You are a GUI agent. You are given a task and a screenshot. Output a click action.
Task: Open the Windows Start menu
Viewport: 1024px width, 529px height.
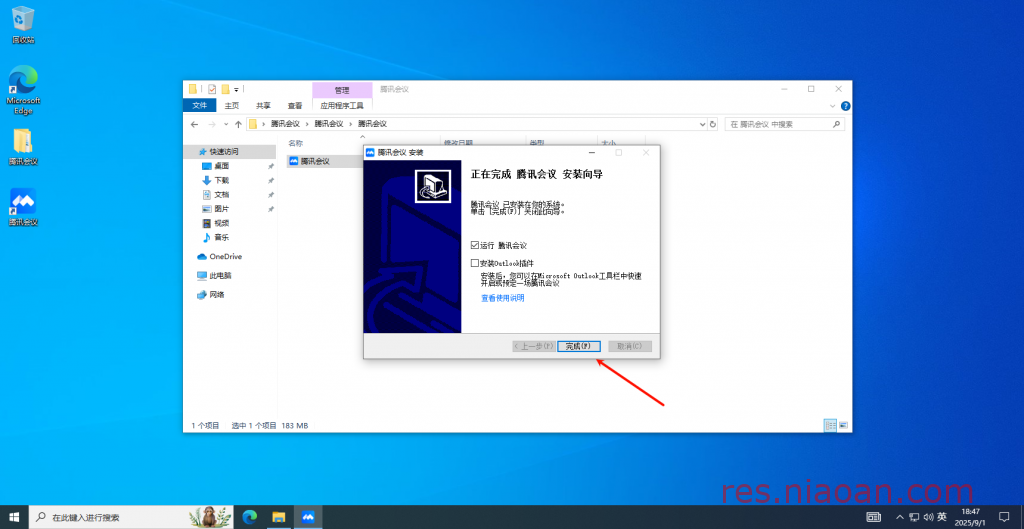14,517
